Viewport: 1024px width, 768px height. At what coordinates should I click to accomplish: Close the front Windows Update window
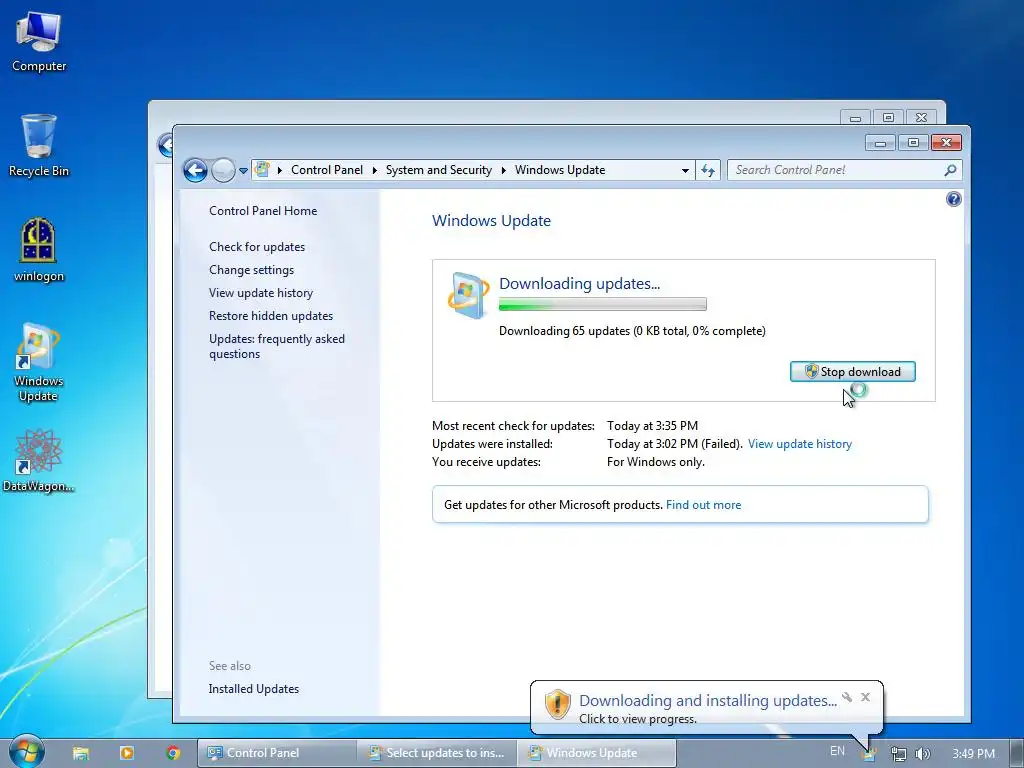pos(946,142)
